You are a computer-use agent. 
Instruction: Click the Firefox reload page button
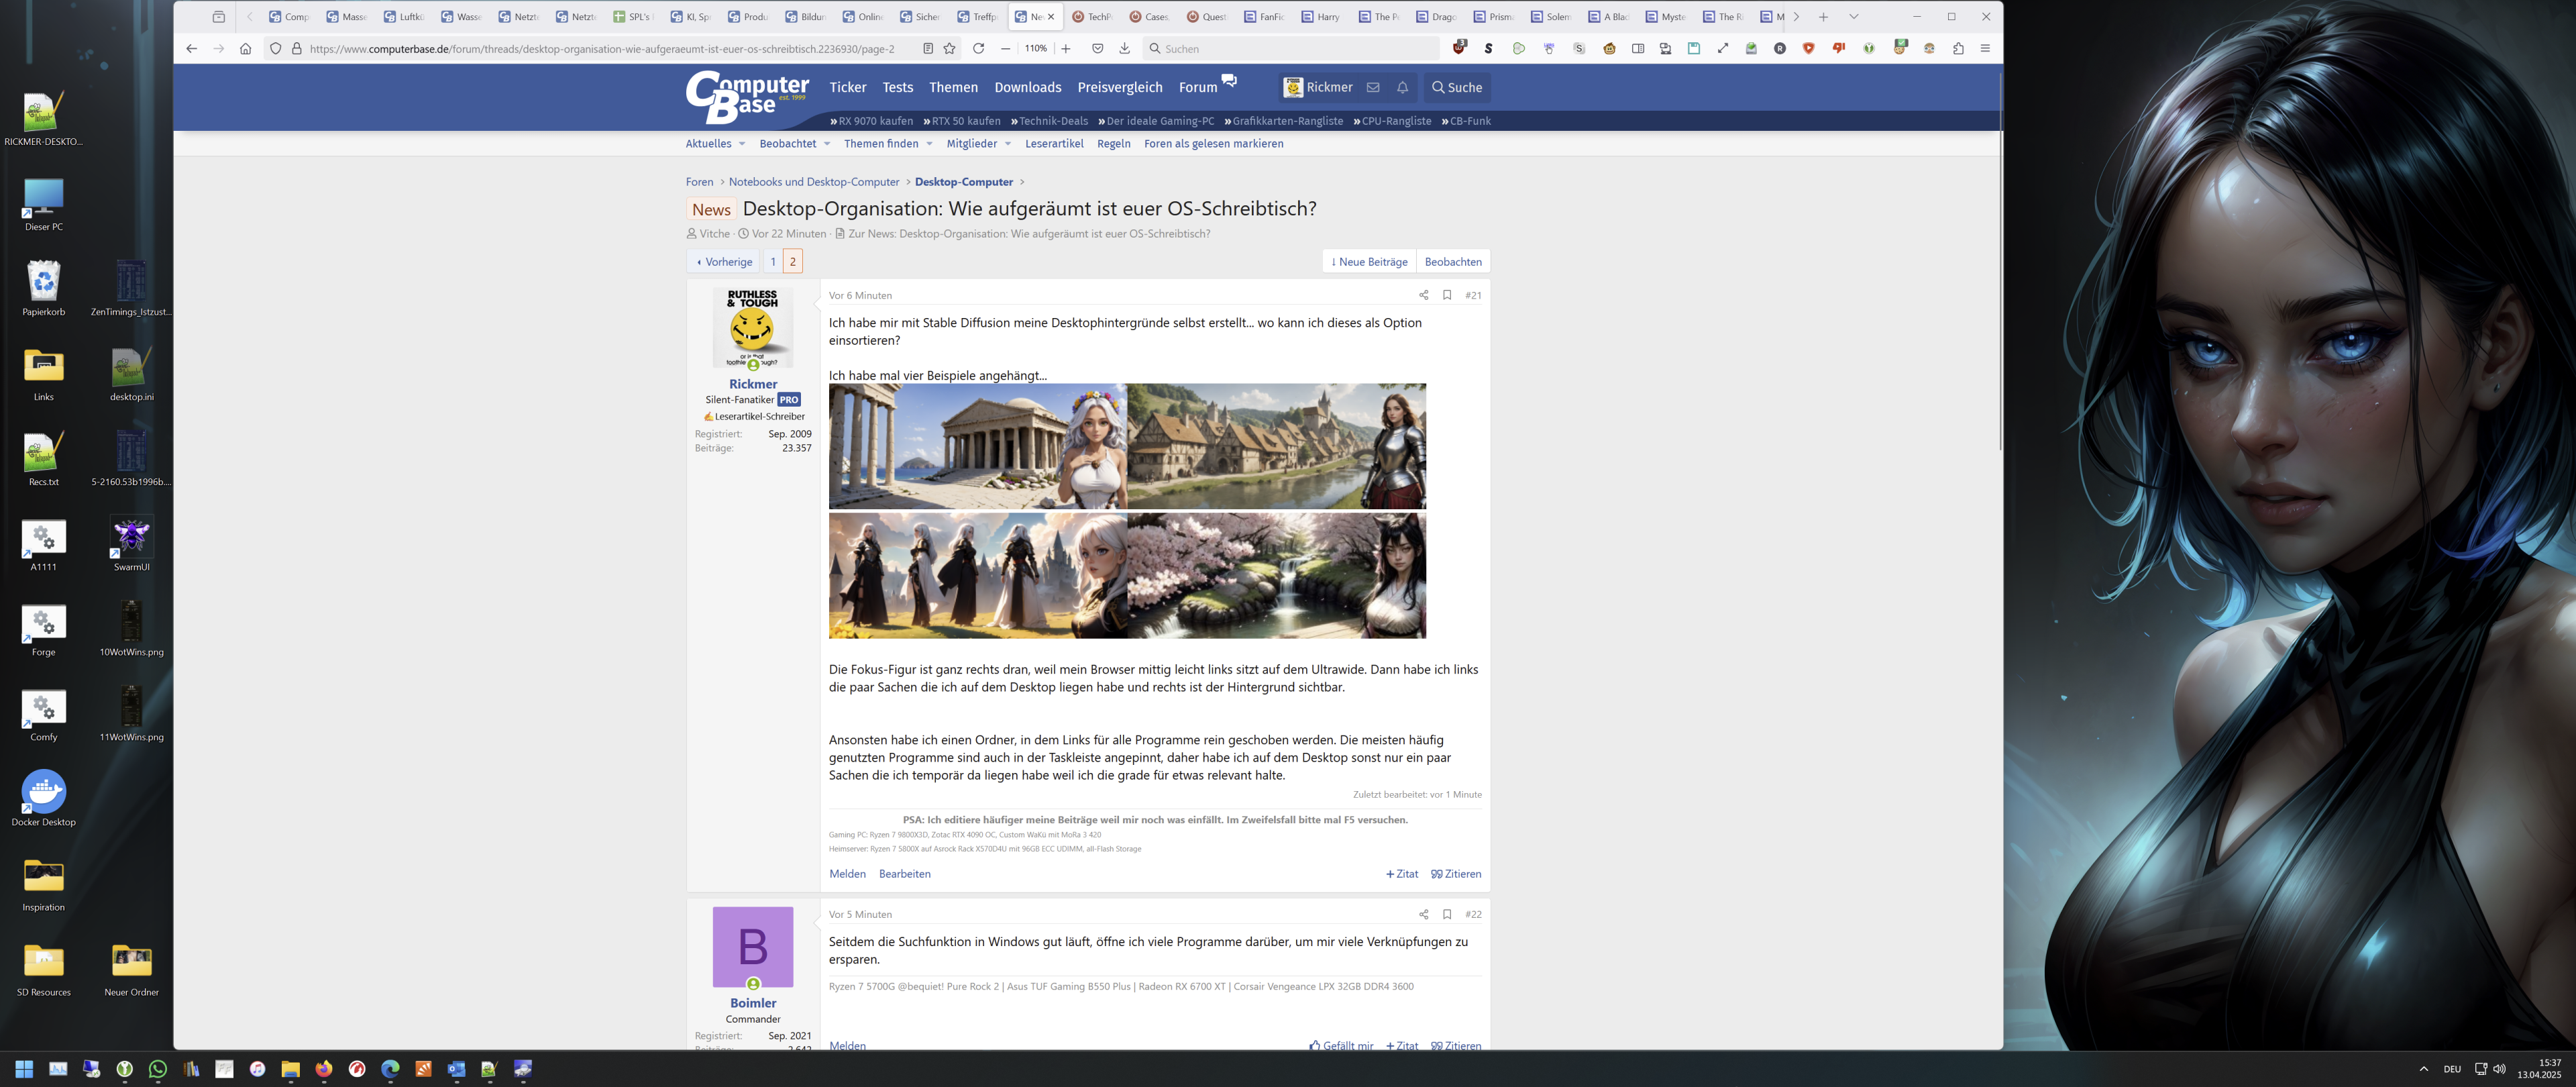(978, 48)
